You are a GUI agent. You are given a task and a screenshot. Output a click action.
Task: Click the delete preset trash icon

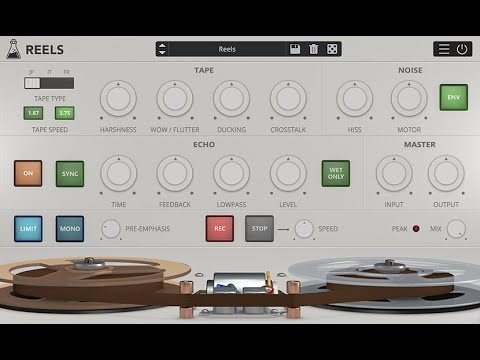click(x=313, y=49)
